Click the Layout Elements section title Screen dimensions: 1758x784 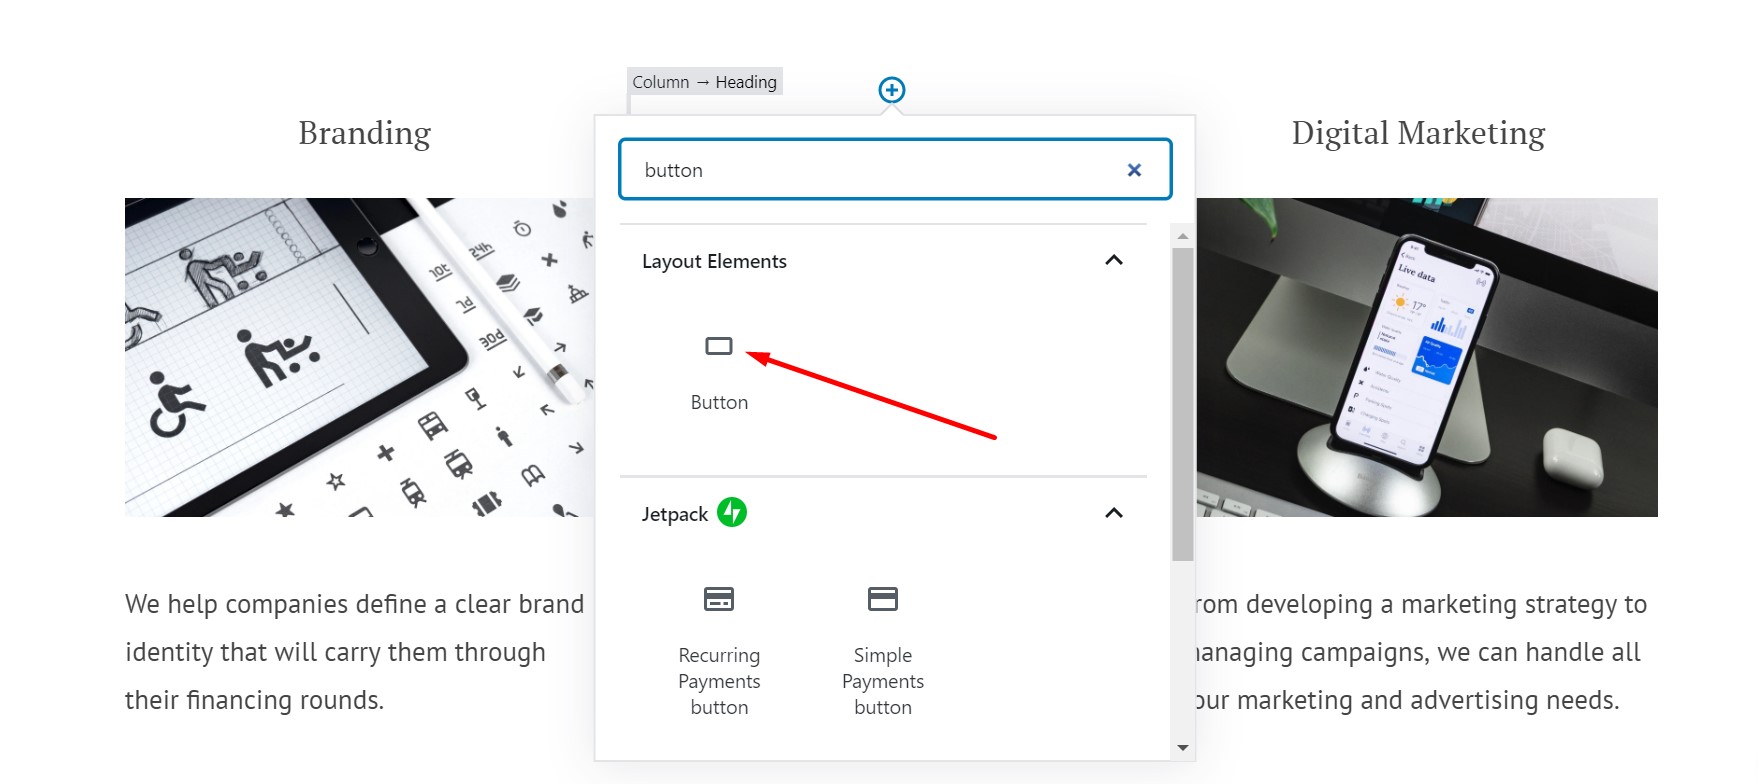pyautogui.click(x=714, y=261)
